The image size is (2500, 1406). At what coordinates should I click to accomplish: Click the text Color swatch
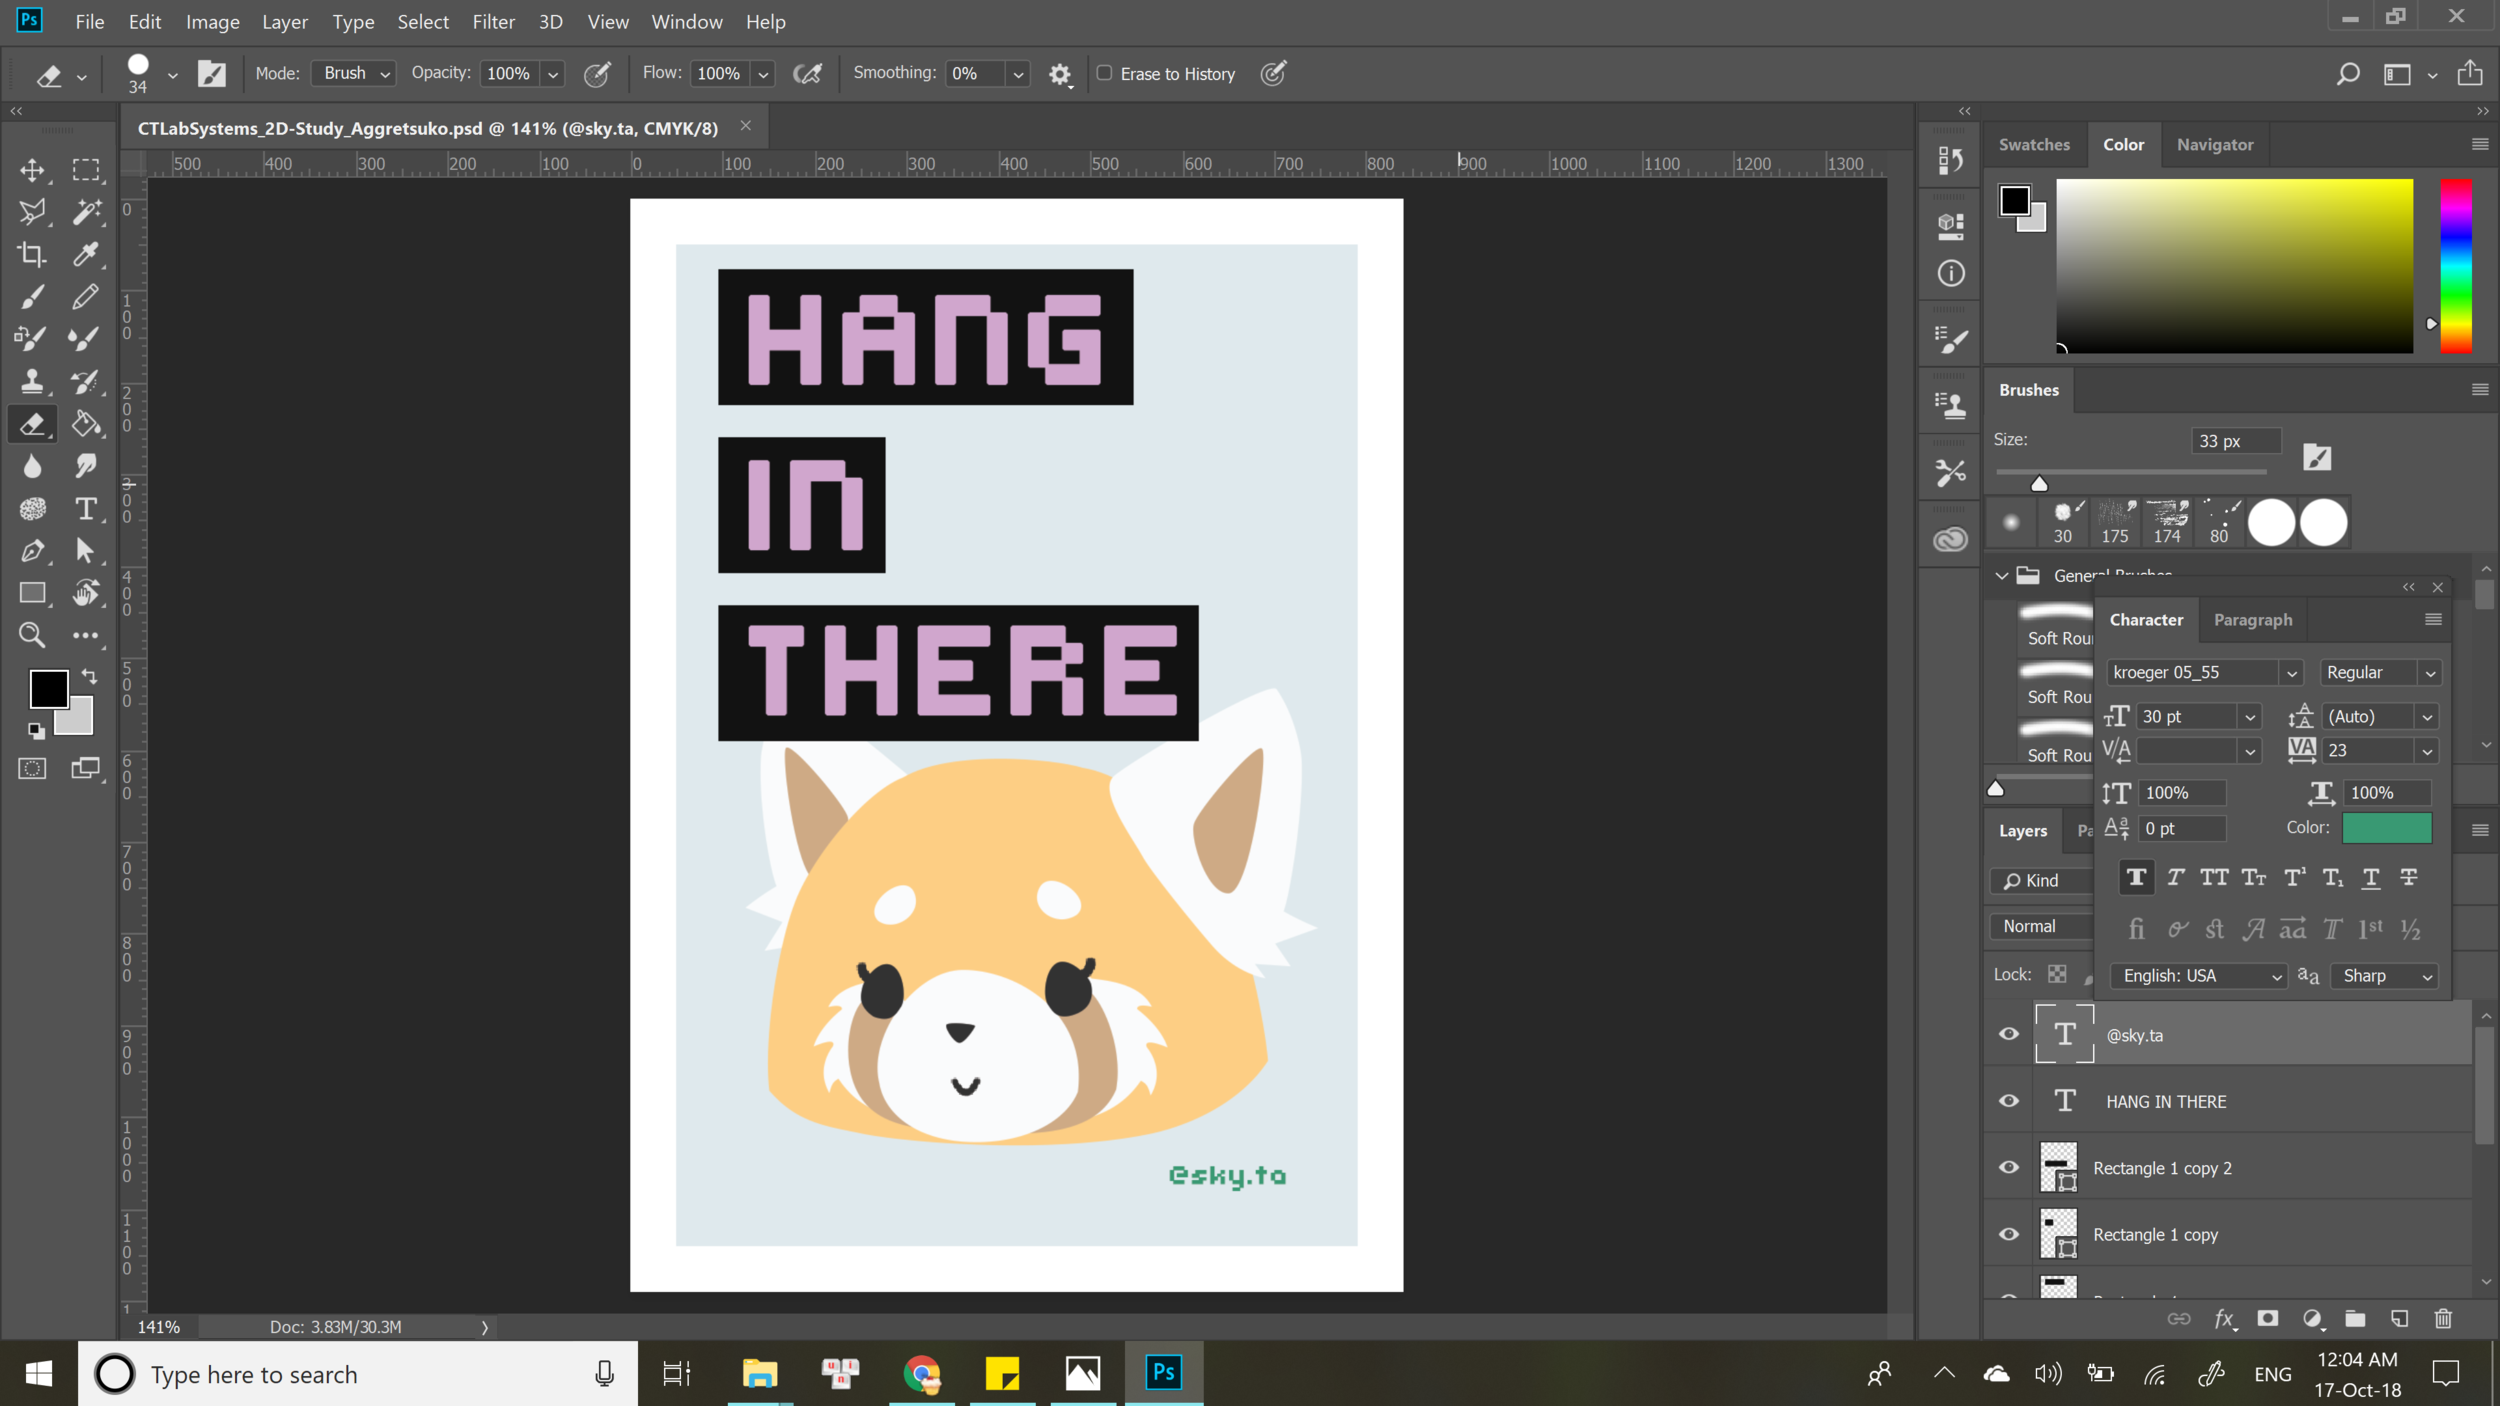click(2386, 828)
